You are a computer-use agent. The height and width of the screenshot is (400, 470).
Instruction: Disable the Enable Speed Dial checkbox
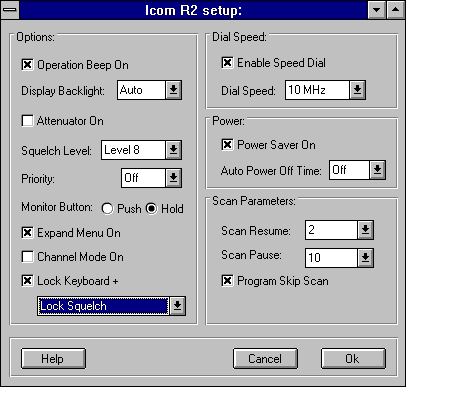coord(227,63)
